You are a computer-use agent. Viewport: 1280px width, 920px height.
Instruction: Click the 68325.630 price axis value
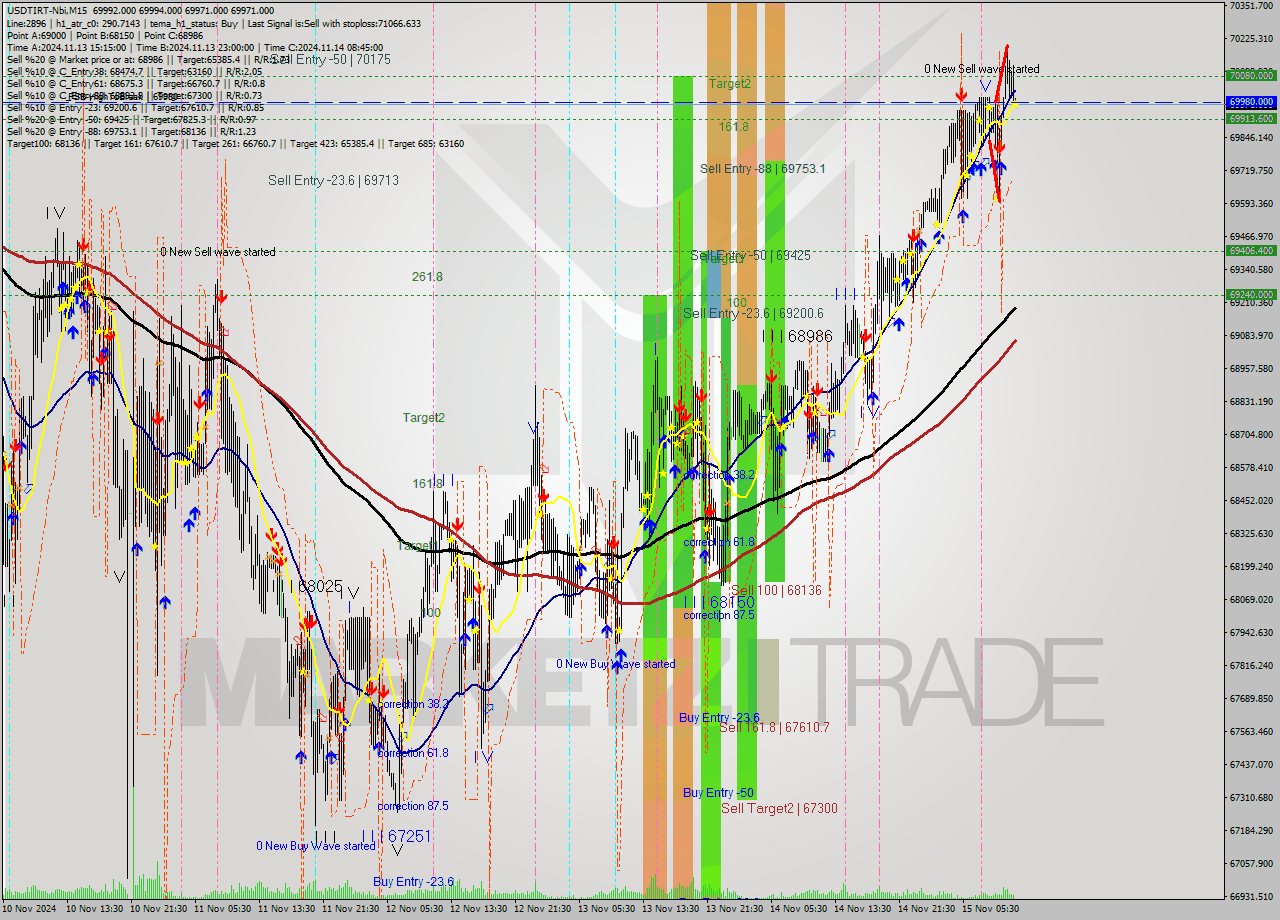click(x=1251, y=533)
